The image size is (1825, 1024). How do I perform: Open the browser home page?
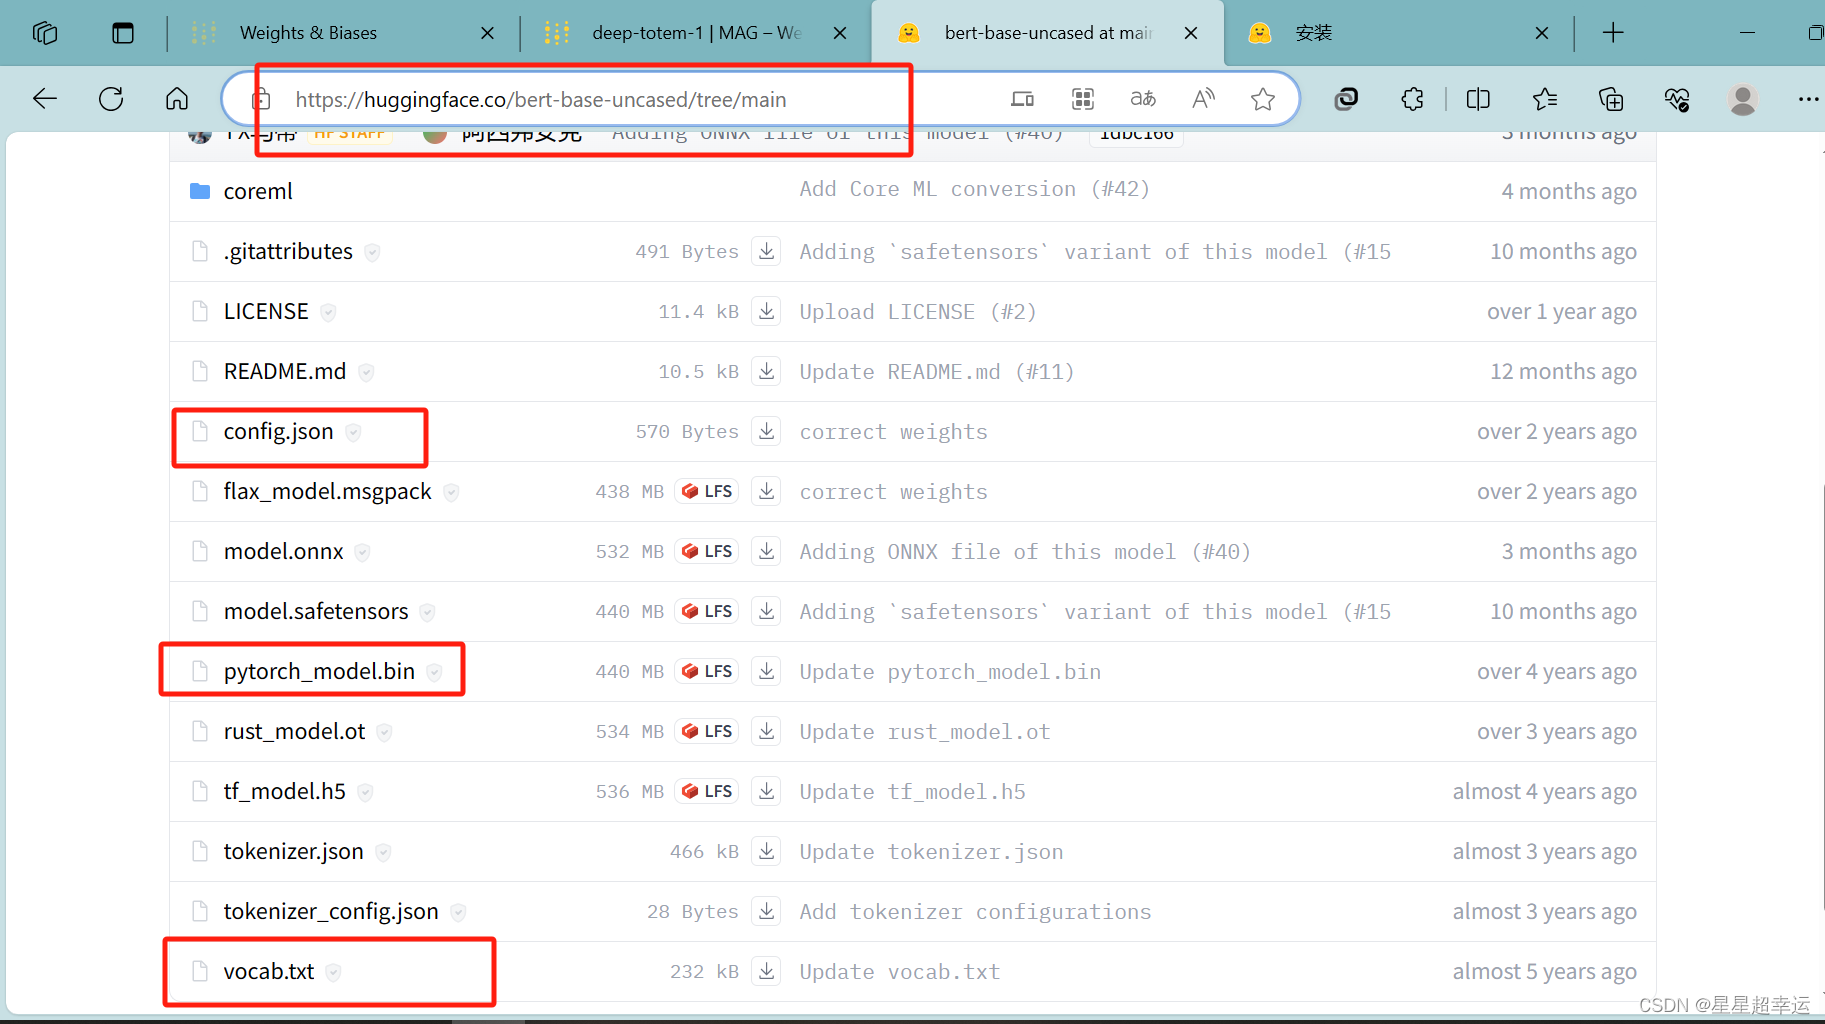coord(177,99)
